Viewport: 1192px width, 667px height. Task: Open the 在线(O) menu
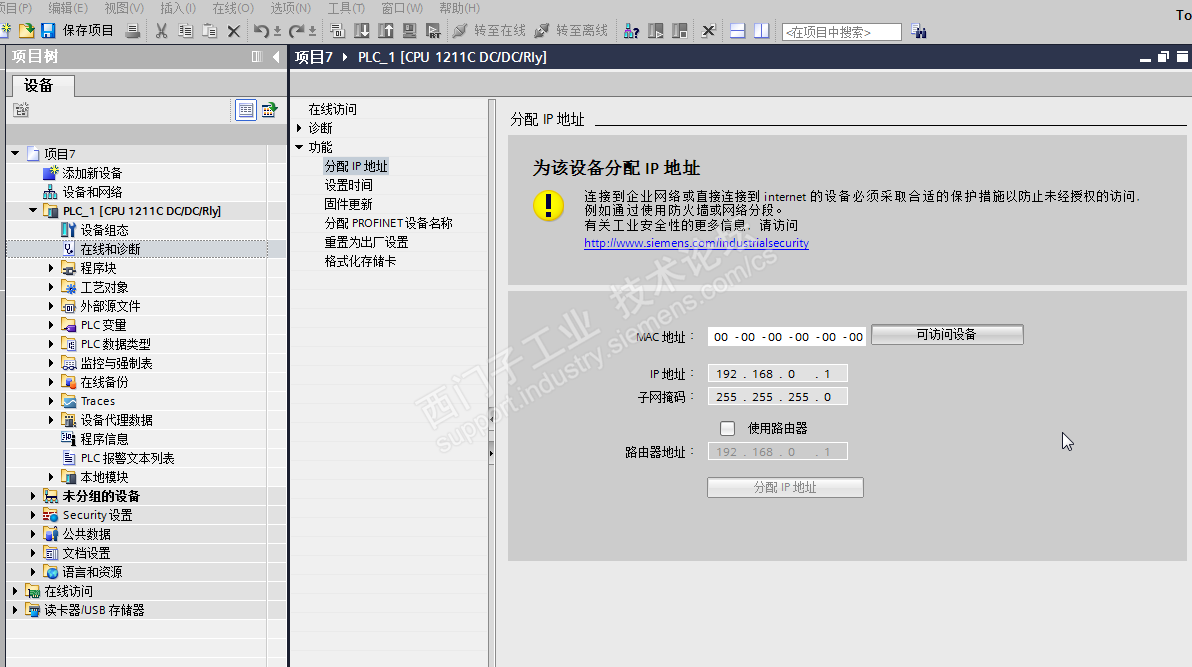[233, 8]
